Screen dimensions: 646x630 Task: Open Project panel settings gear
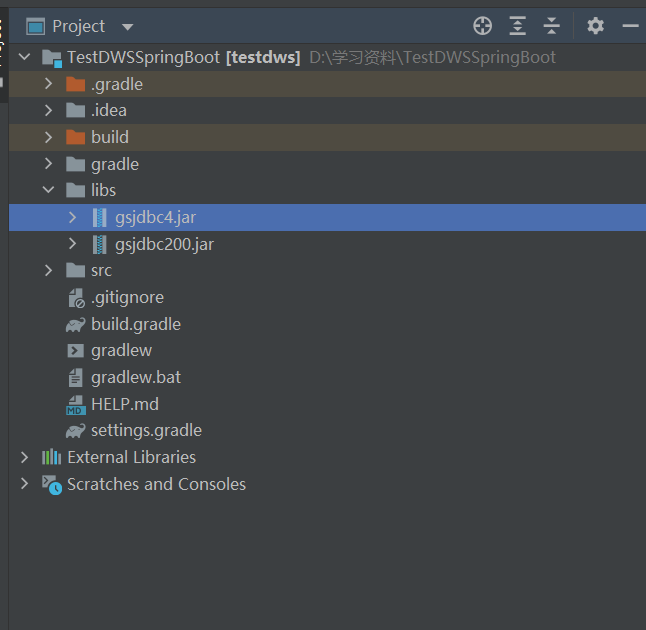(x=596, y=26)
